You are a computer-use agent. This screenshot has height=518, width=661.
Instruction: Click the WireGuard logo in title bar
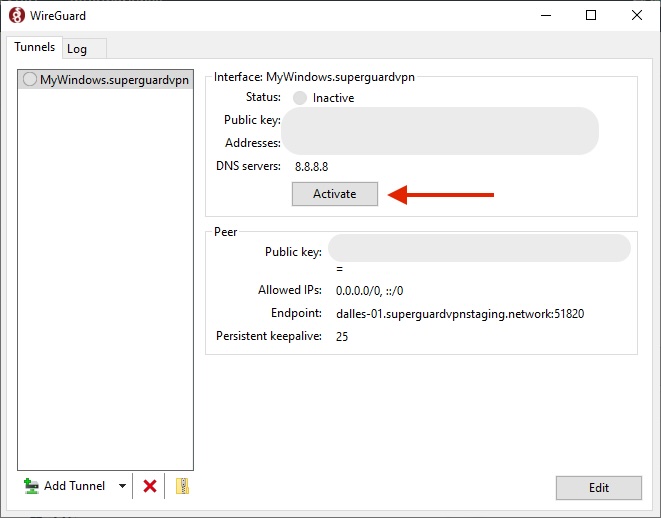point(16,15)
